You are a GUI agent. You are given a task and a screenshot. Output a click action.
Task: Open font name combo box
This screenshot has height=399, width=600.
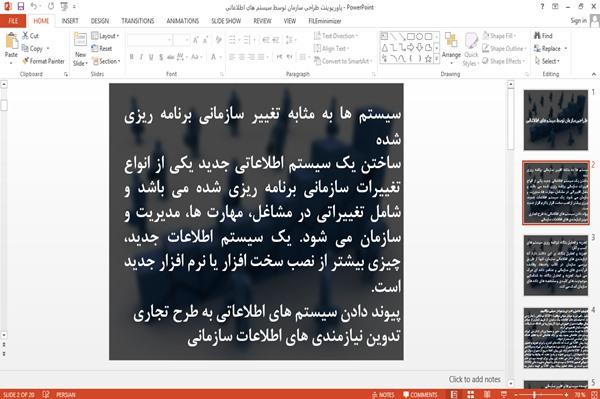click(x=149, y=39)
